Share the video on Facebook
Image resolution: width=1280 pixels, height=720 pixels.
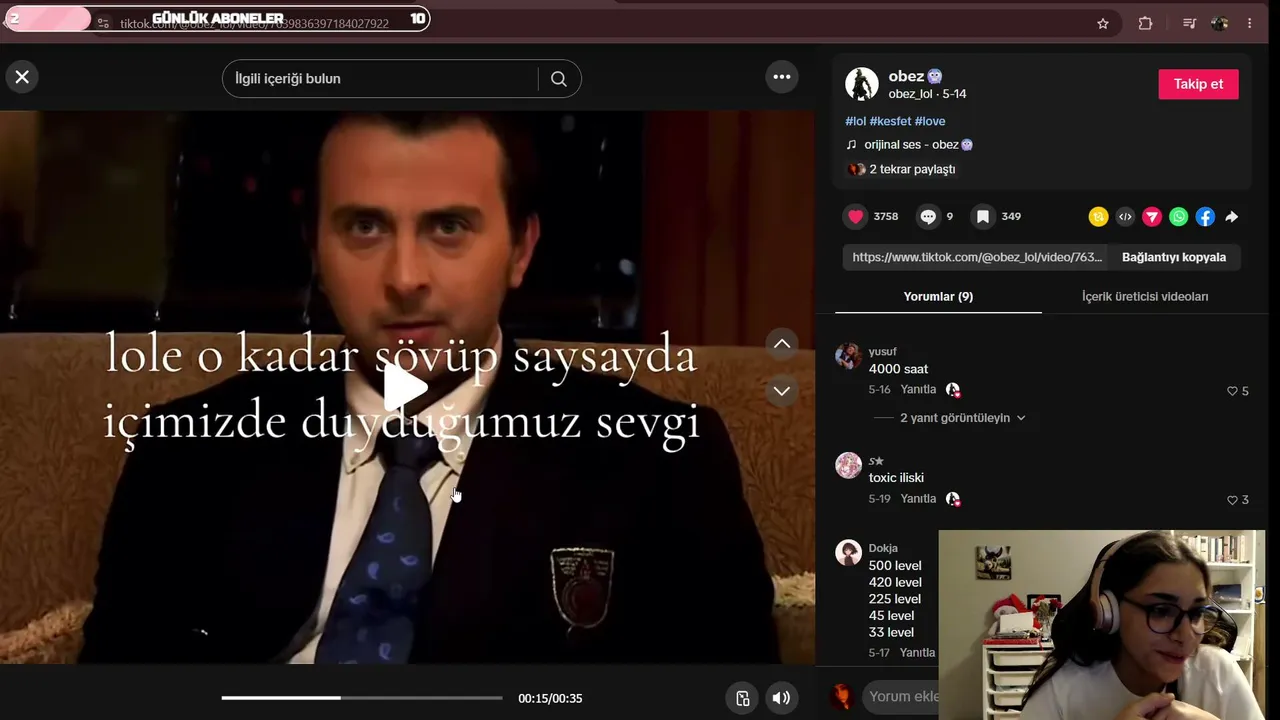pos(1206,217)
